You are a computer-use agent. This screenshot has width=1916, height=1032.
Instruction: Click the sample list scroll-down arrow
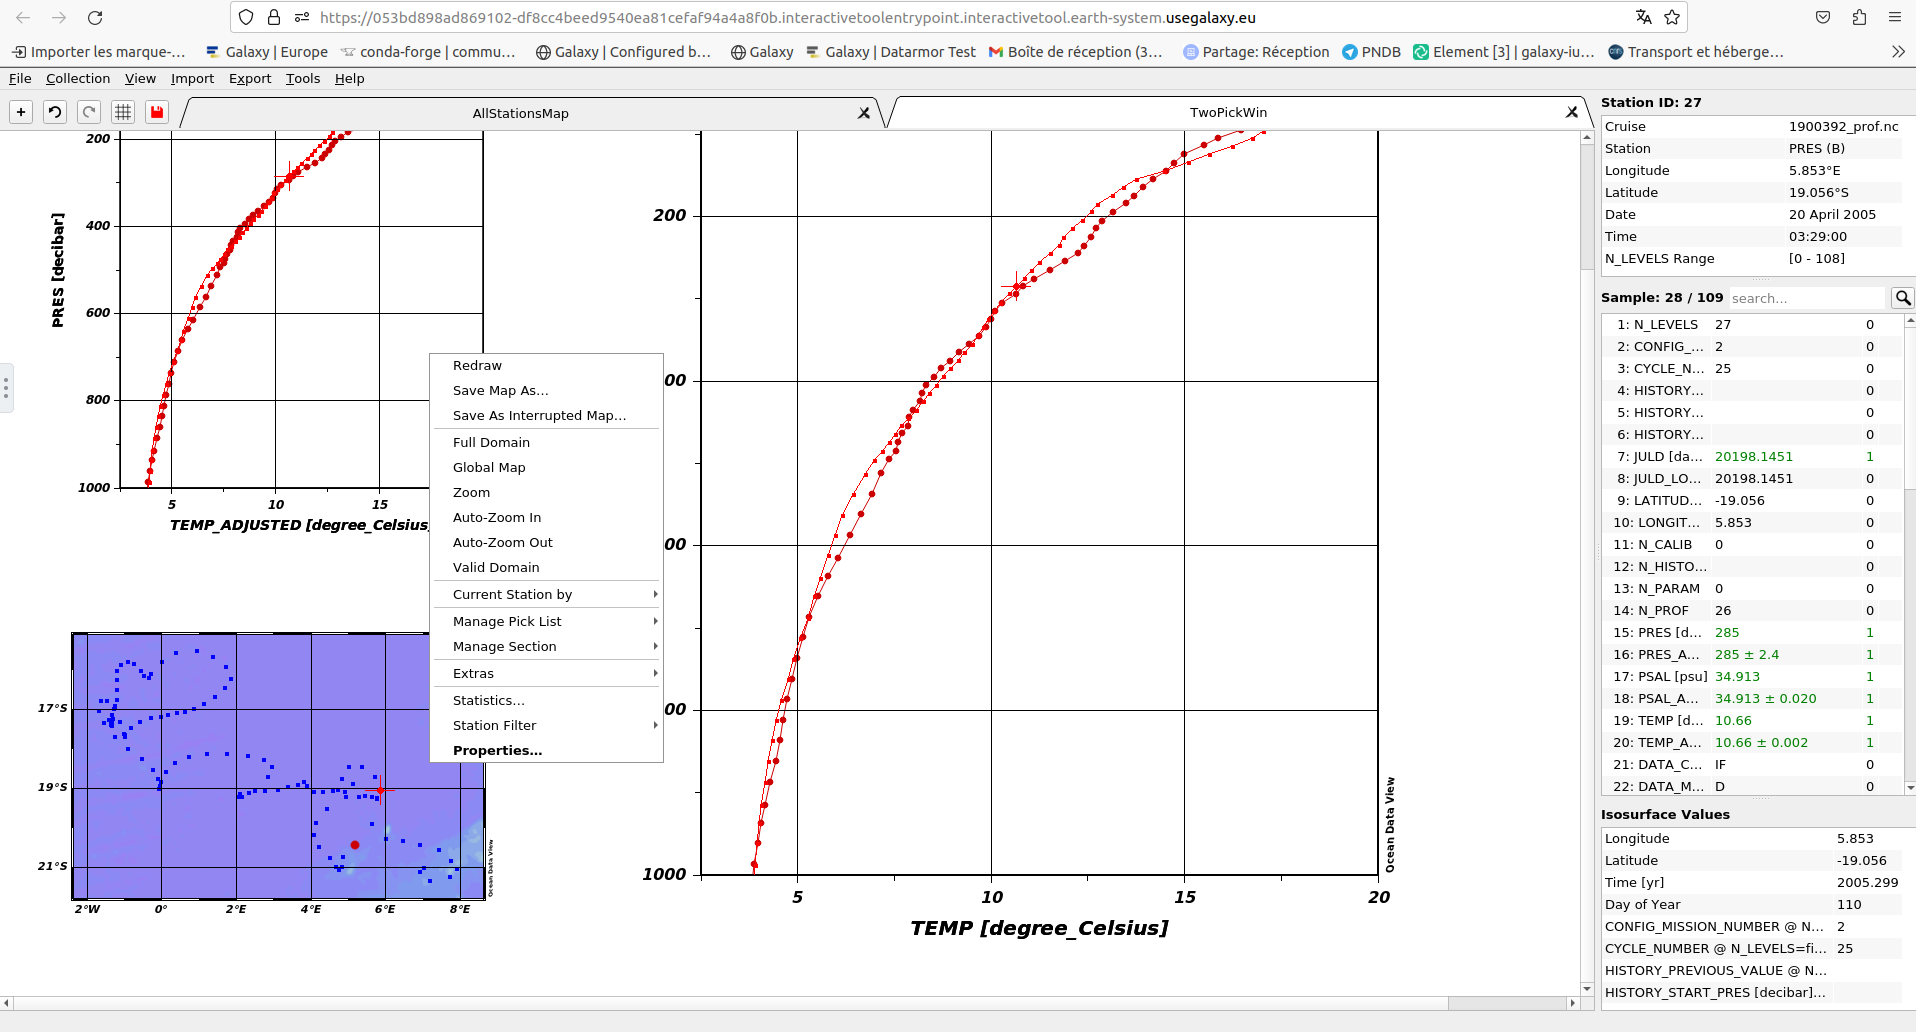click(1909, 788)
